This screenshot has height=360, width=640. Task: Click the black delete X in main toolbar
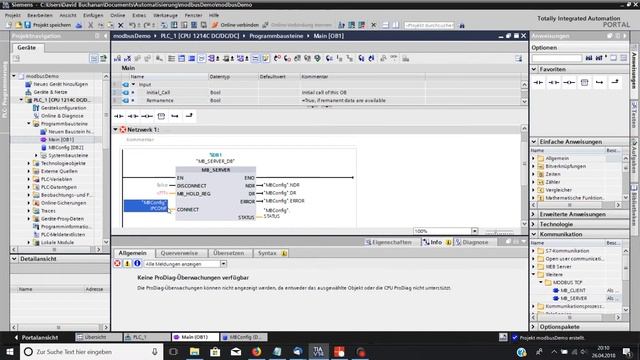tap(121, 25)
